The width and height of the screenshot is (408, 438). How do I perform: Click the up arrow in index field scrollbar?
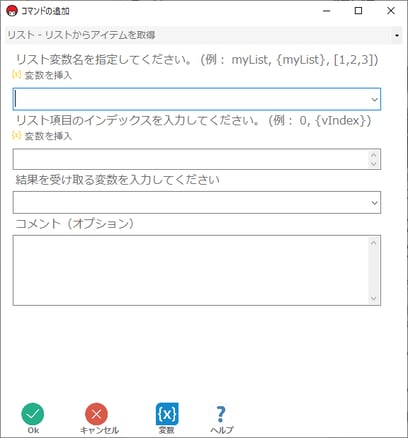[x=373, y=155]
